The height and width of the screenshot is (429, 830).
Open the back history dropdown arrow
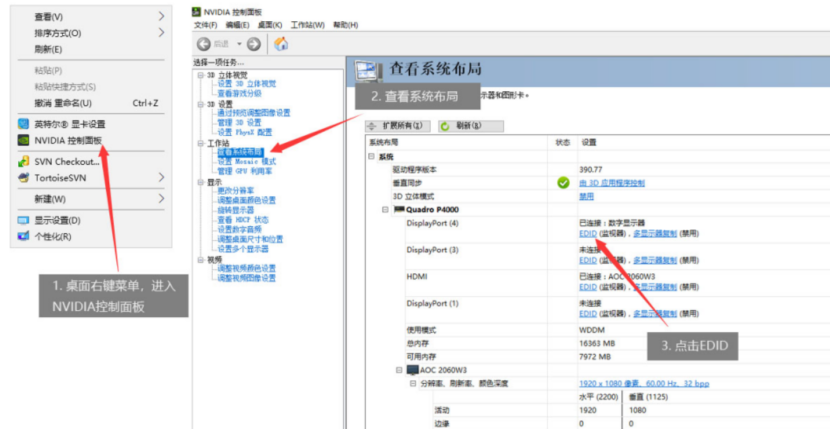(239, 44)
